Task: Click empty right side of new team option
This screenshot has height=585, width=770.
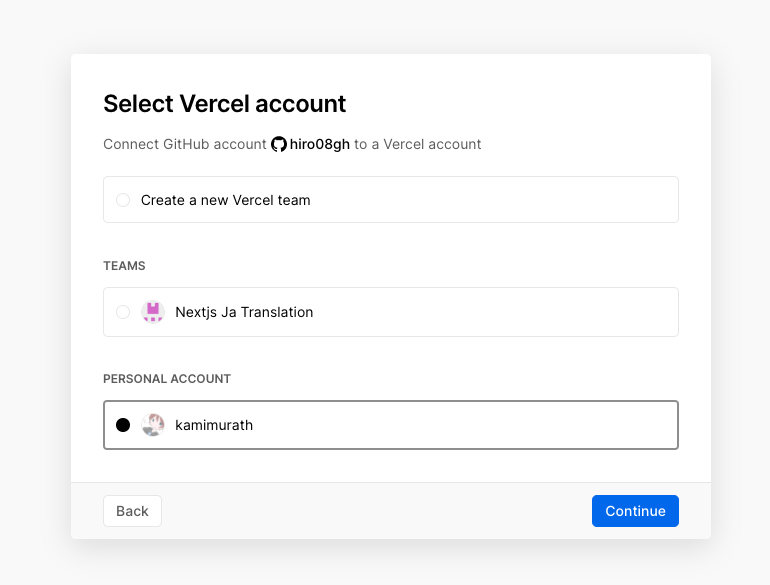Action: pyautogui.click(x=520, y=200)
